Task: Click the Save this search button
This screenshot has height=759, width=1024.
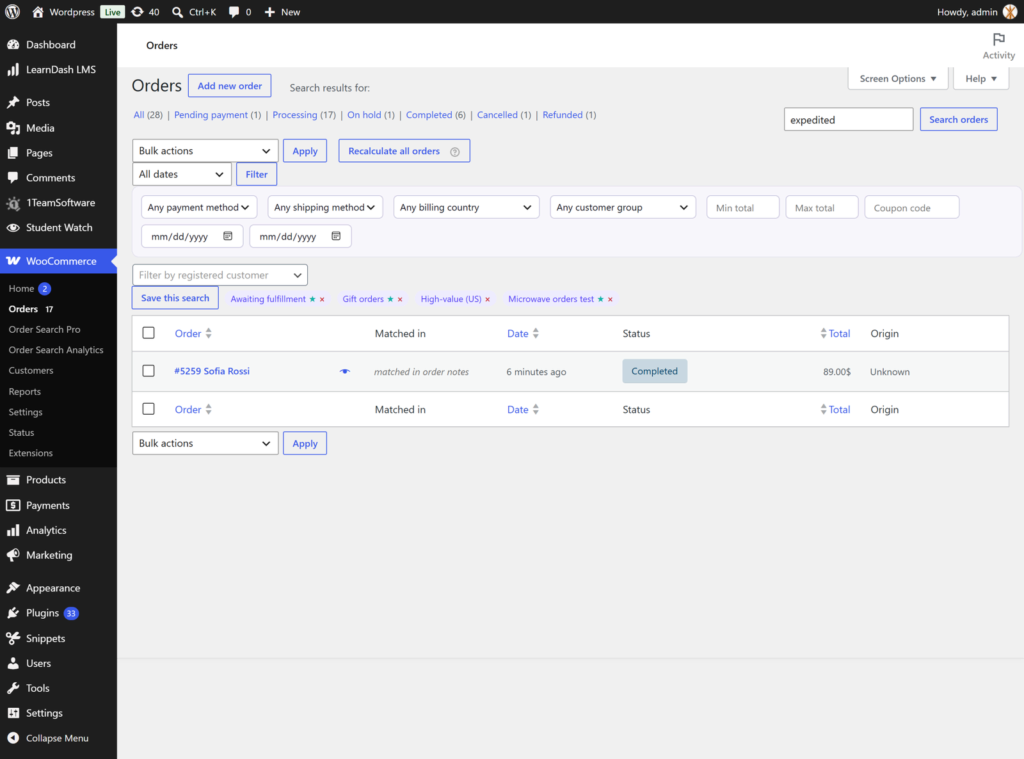Action: (x=175, y=298)
